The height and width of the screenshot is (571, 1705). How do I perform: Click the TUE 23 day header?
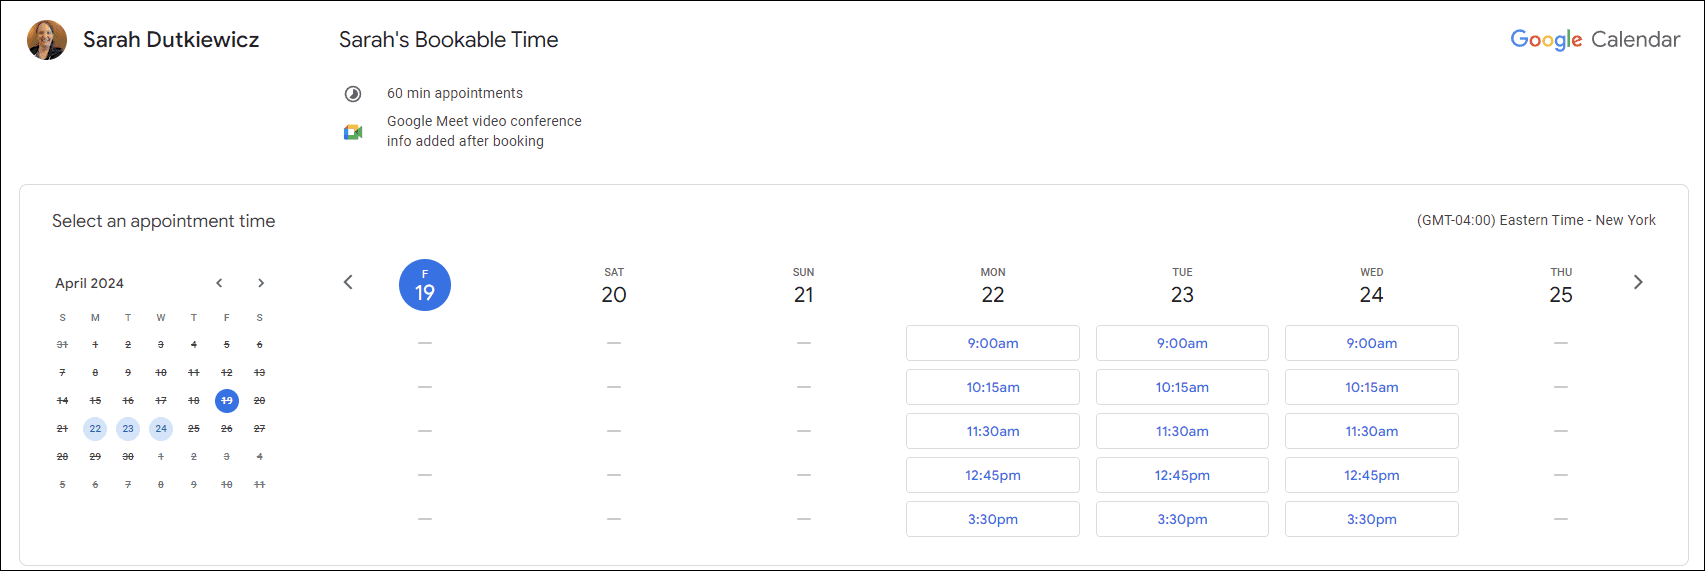point(1182,287)
